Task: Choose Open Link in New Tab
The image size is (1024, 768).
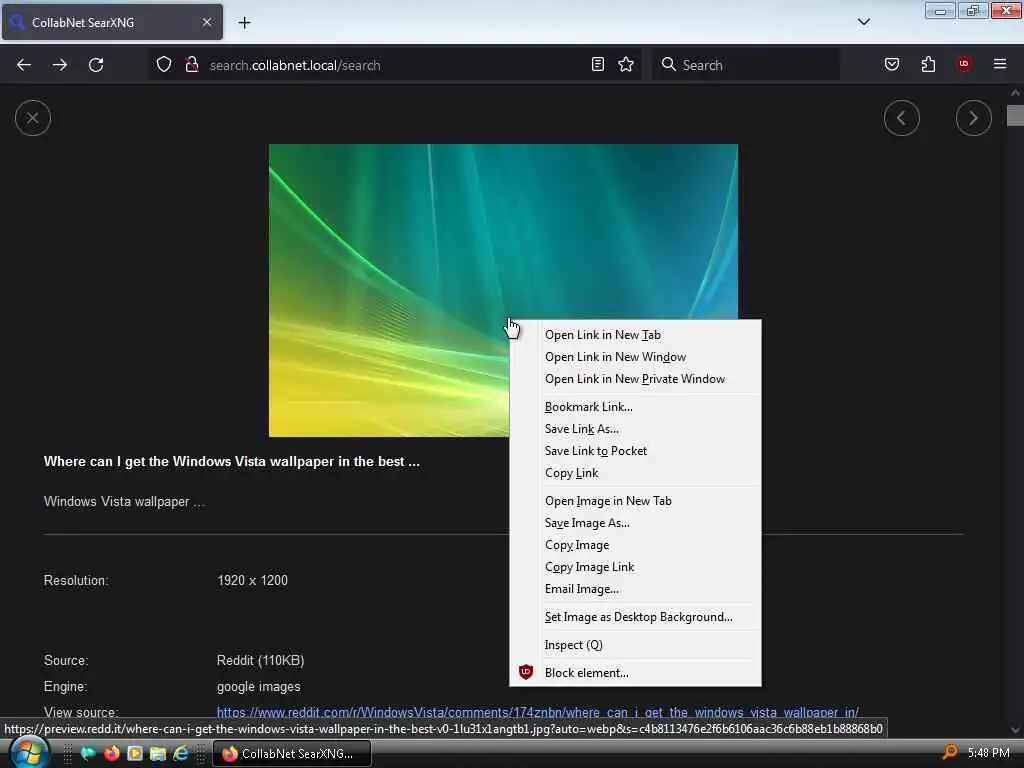Action: [635, 335]
